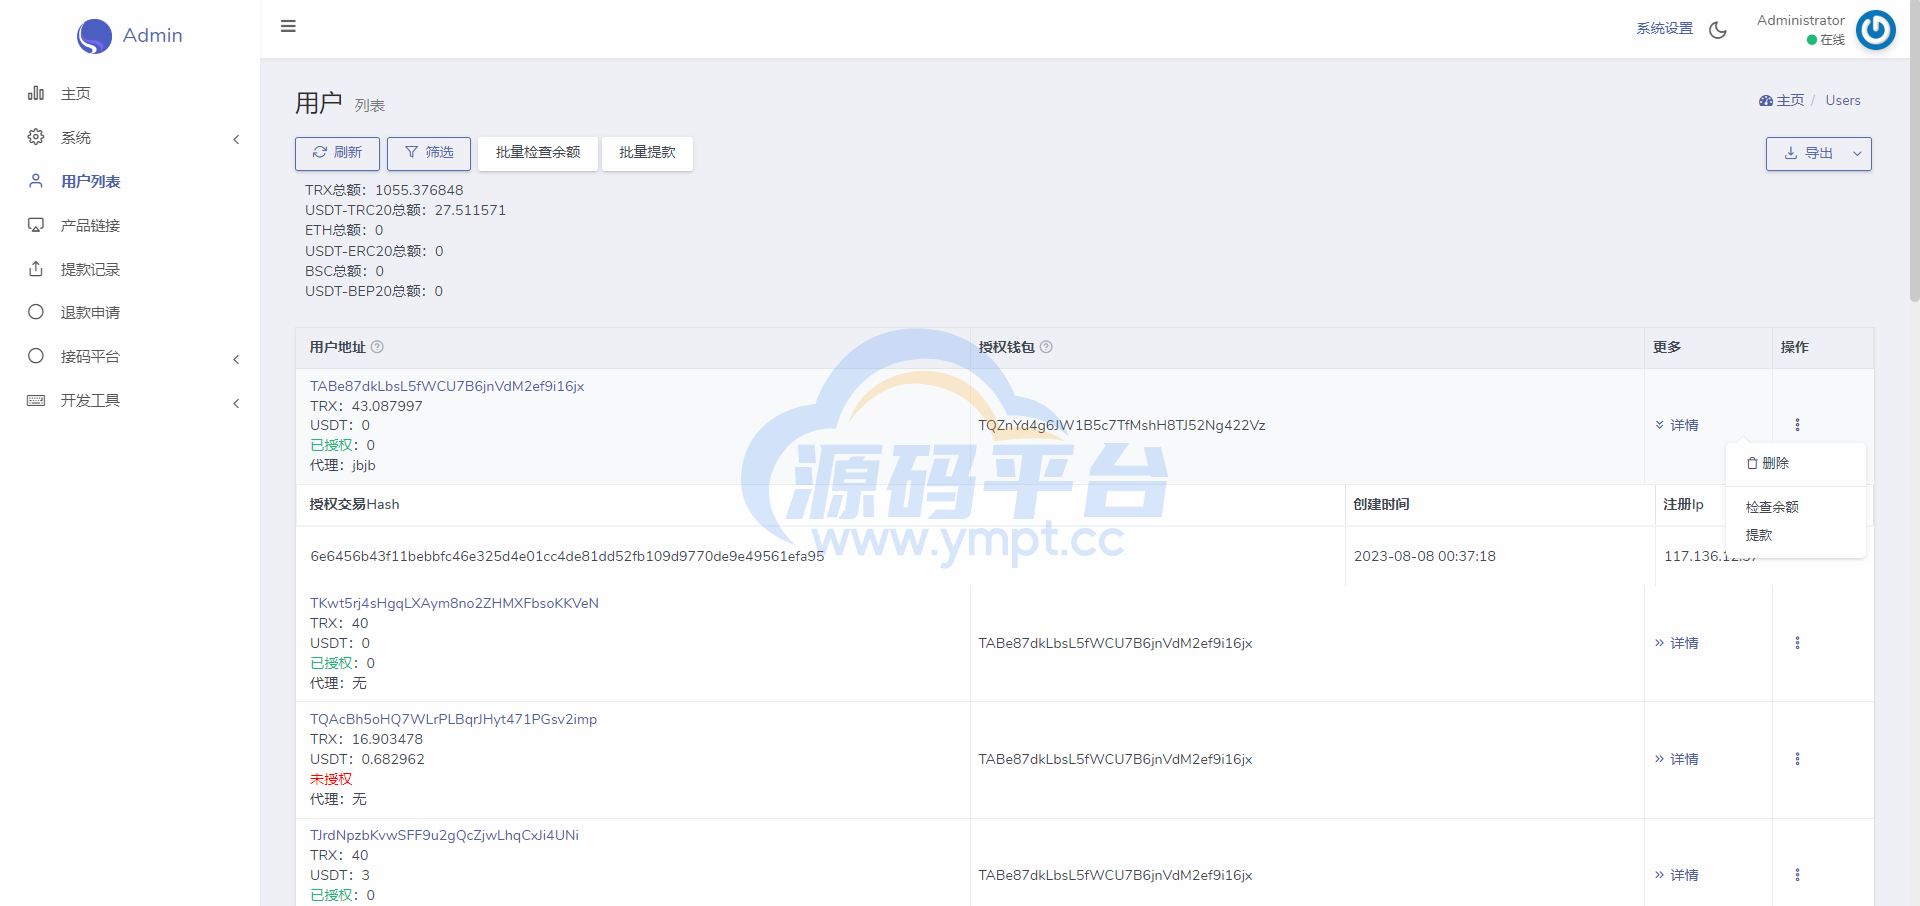1920x906 pixels.
Task: Open 系统 sidebar menu
Action: pyautogui.click(x=76, y=138)
